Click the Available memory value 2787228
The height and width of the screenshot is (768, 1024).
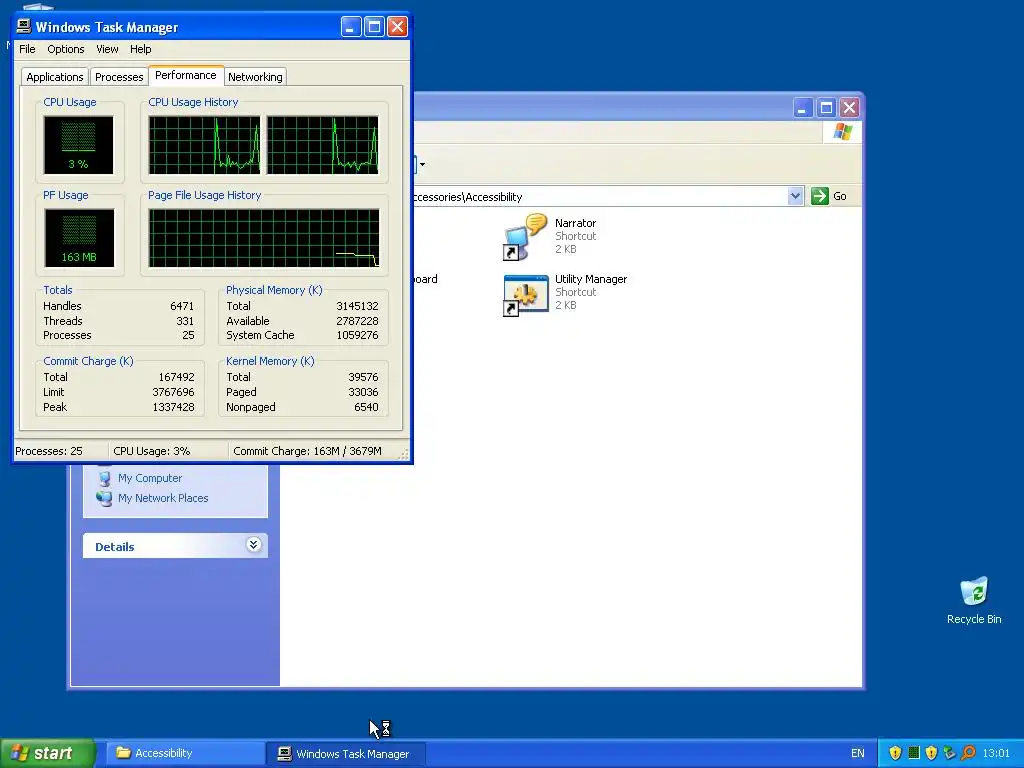[x=357, y=321]
